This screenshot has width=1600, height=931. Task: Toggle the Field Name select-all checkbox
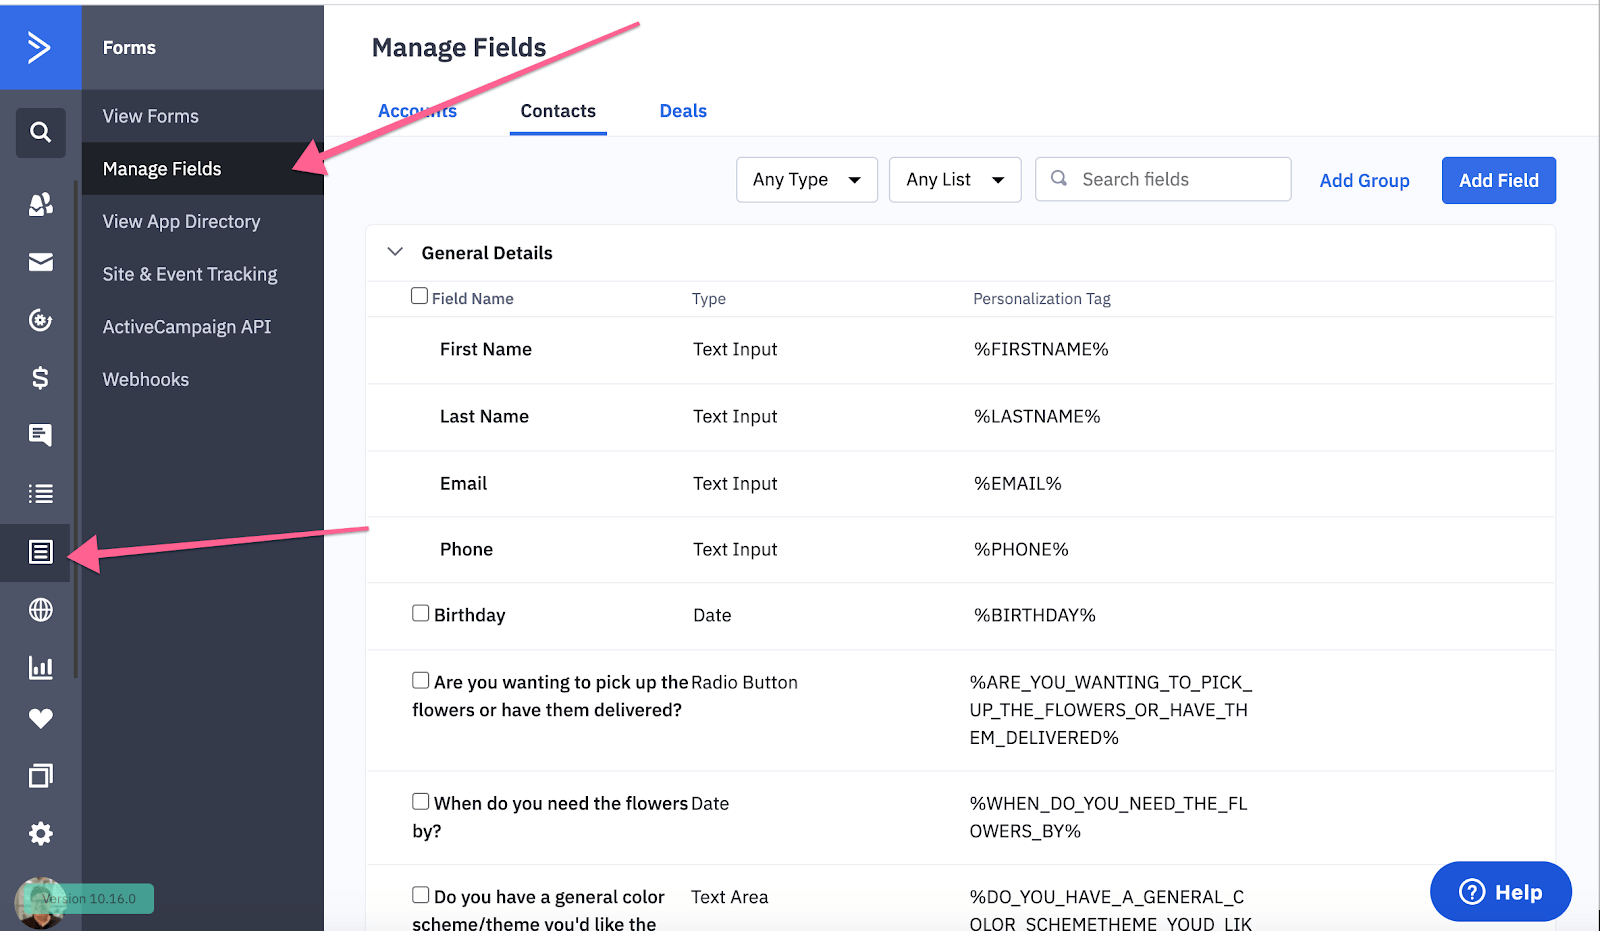coord(420,296)
